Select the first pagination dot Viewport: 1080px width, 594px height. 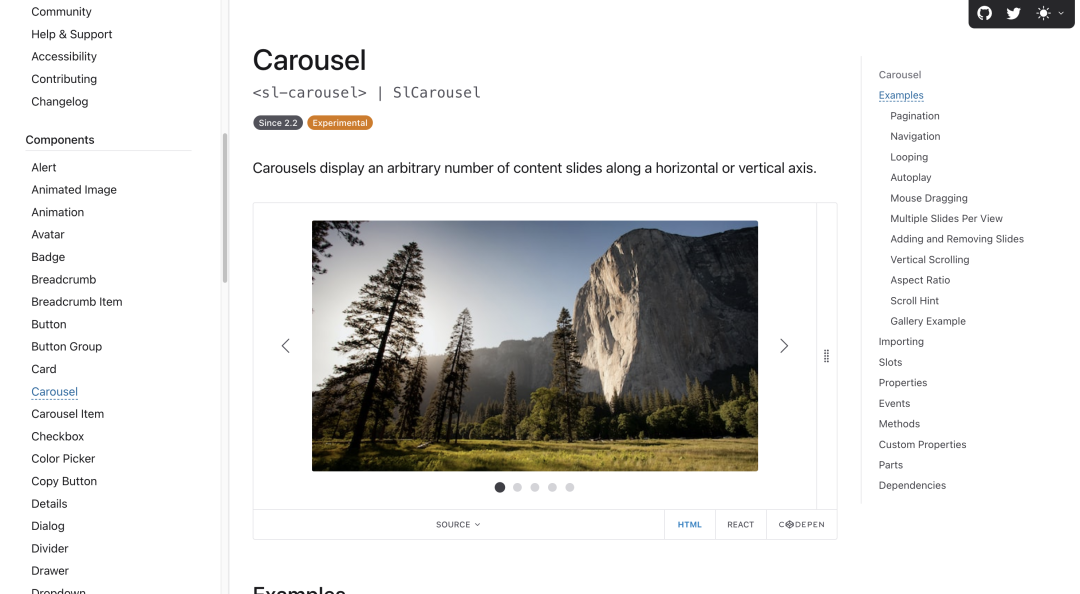(x=500, y=487)
